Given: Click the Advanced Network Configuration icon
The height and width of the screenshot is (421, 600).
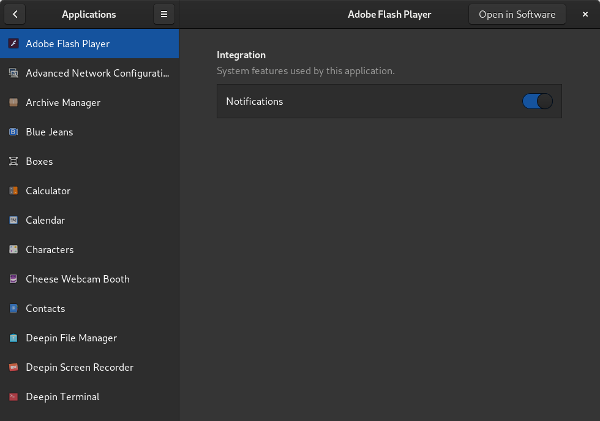Looking at the screenshot, I should tap(13, 73).
